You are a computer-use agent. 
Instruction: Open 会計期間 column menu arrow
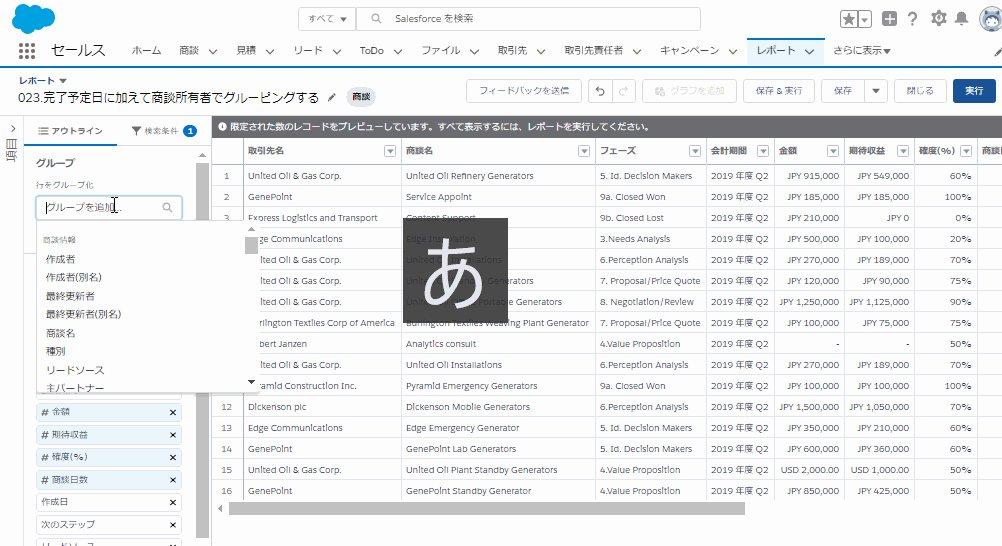[762, 151]
